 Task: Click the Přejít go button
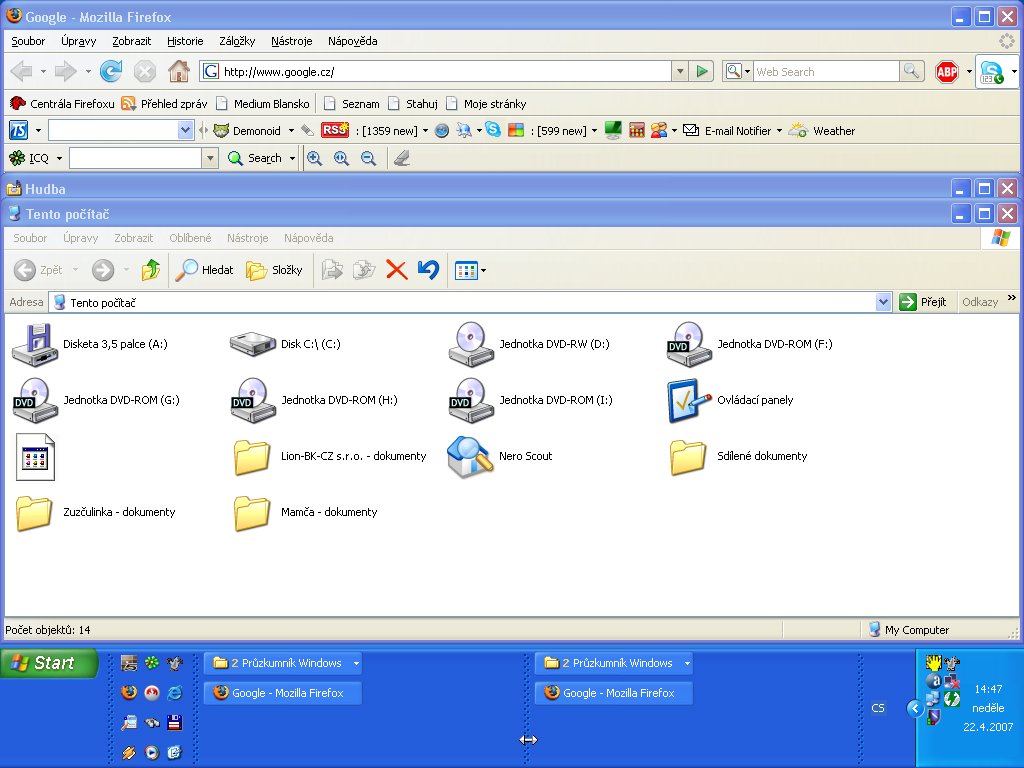[x=922, y=302]
